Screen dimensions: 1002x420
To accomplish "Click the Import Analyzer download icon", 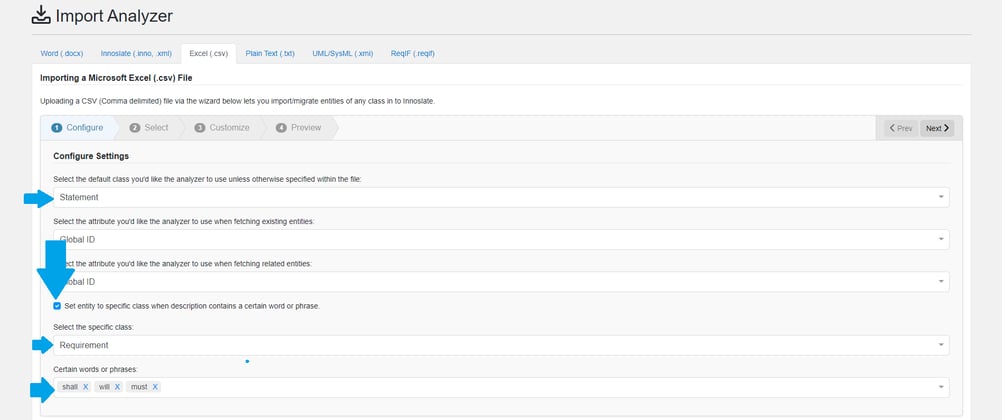I will pyautogui.click(x=41, y=15).
